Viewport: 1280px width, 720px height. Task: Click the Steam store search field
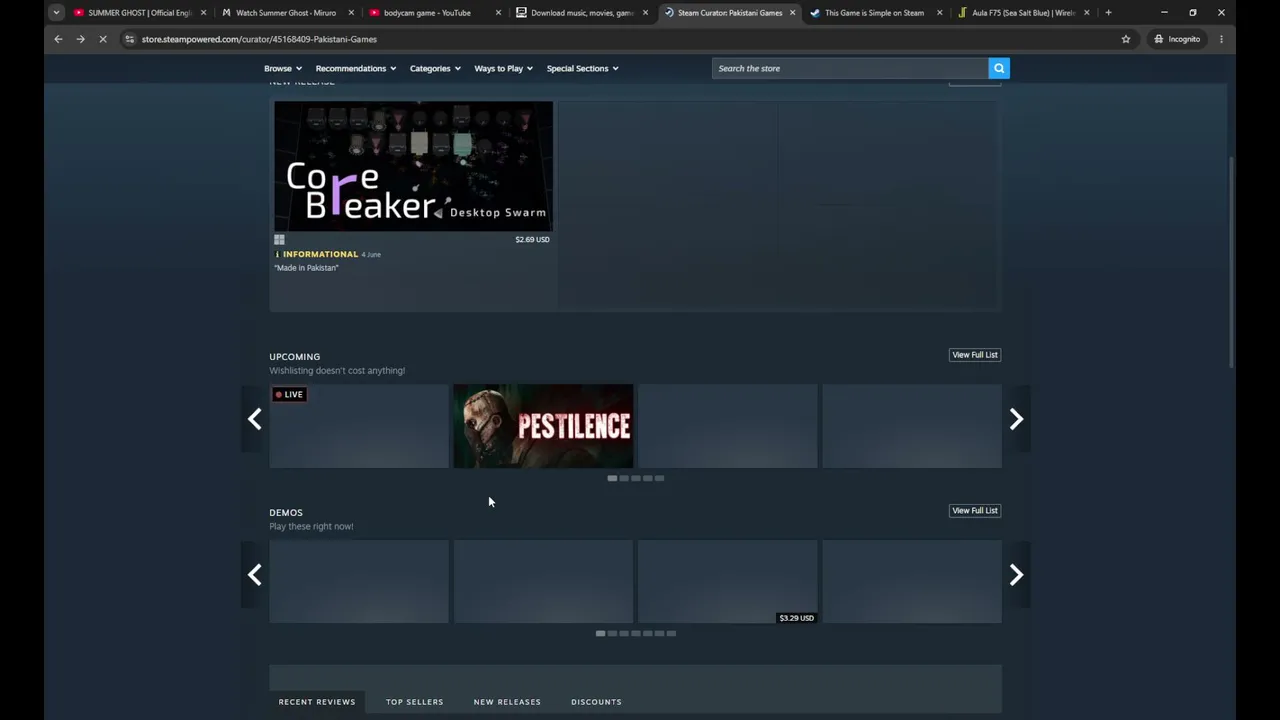(850, 68)
